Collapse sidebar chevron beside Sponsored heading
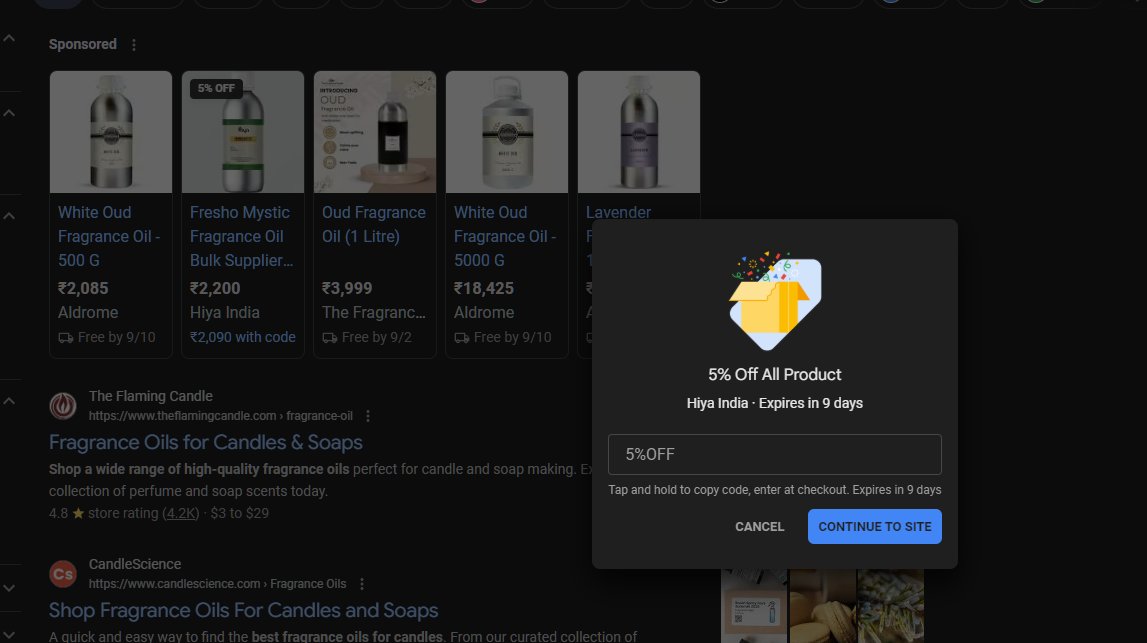This screenshot has width=1147, height=643. (x=9, y=38)
